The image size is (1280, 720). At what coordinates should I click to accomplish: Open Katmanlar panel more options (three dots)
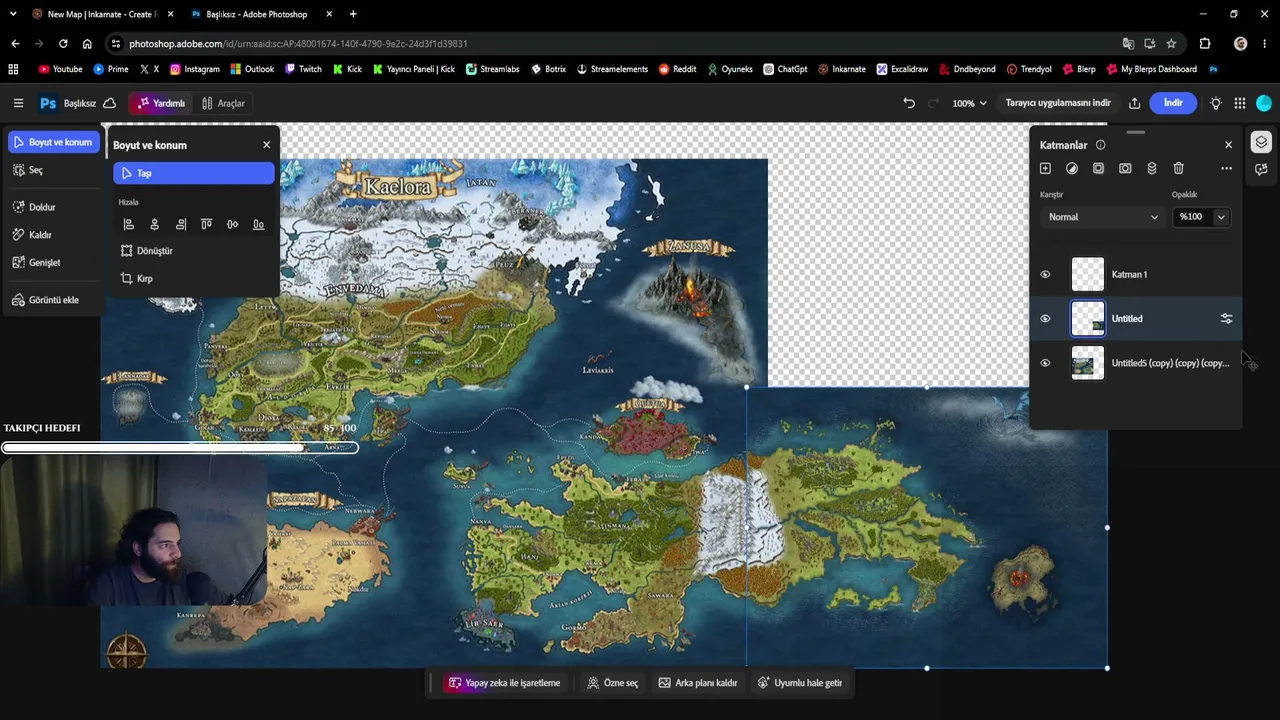[x=1226, y=168]
